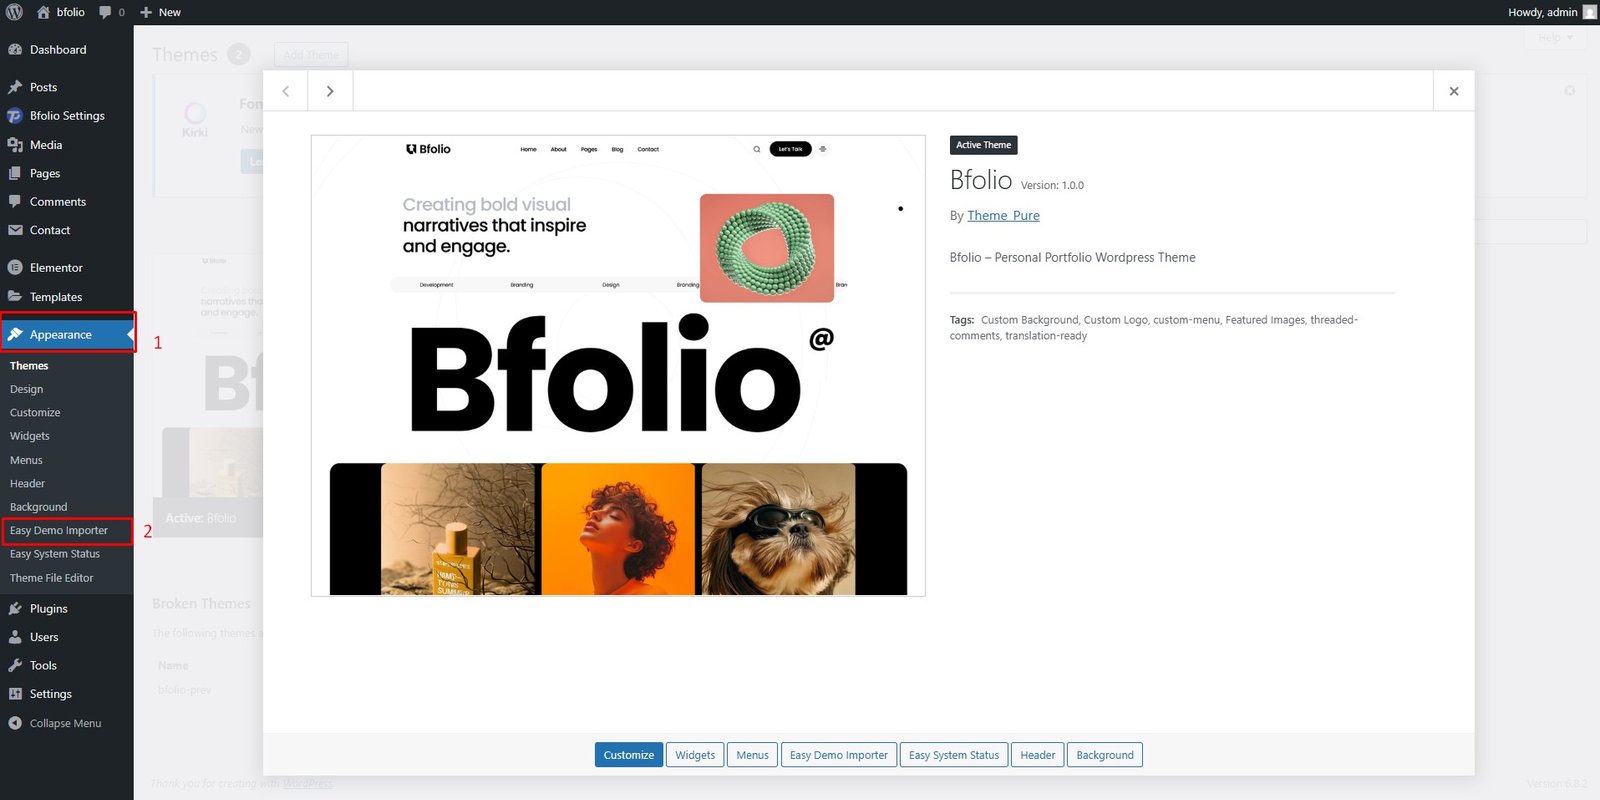Open the Howdy, admin account menu

point(1552,12)
